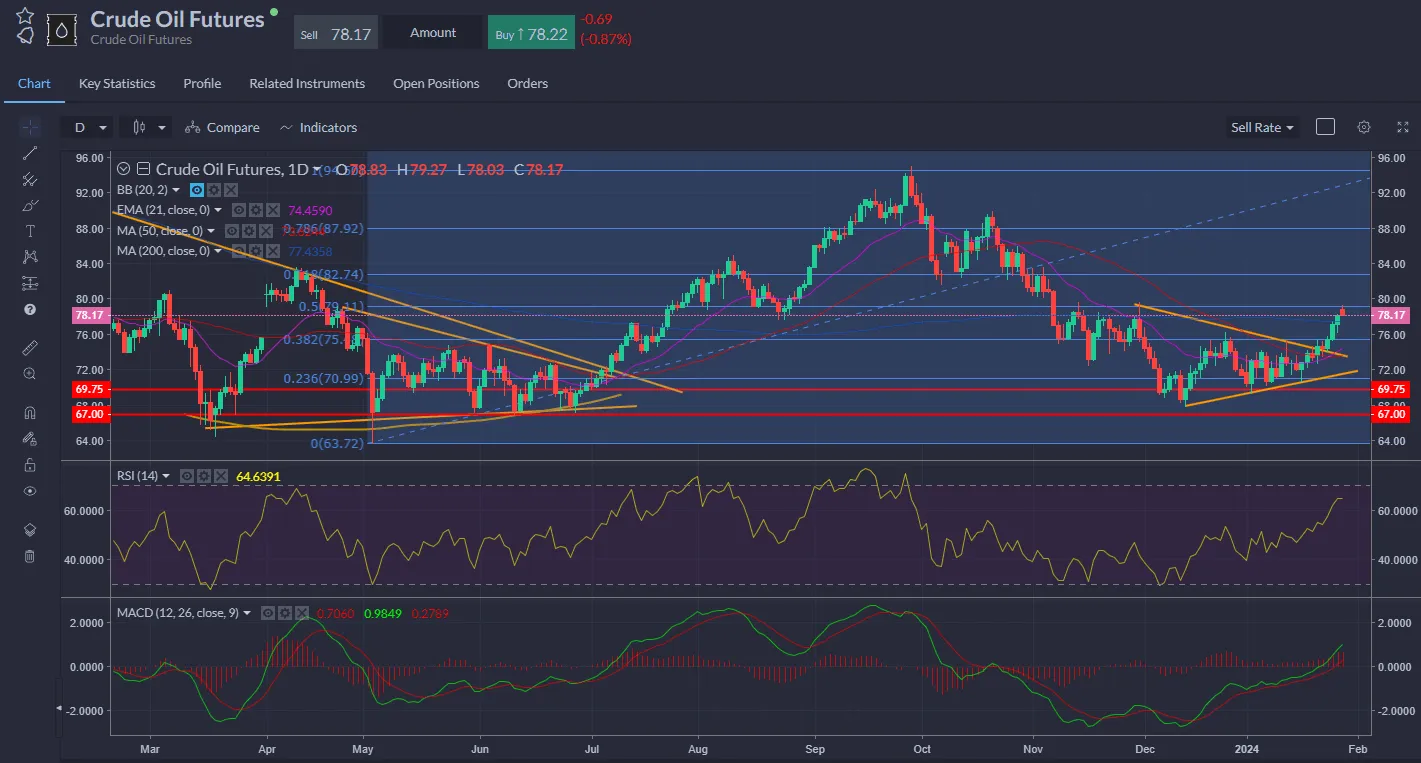Click the Buy 78.22 button

point(531,32)
